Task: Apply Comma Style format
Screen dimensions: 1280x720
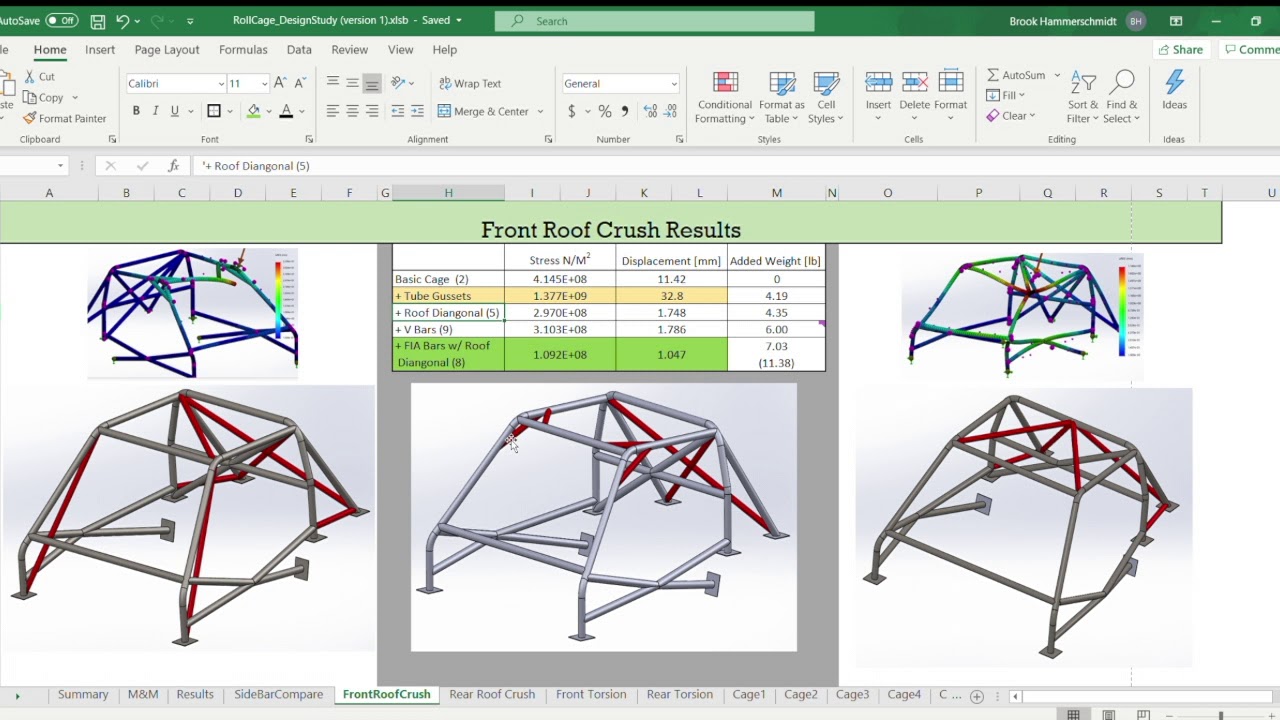Action: [625, 111]
